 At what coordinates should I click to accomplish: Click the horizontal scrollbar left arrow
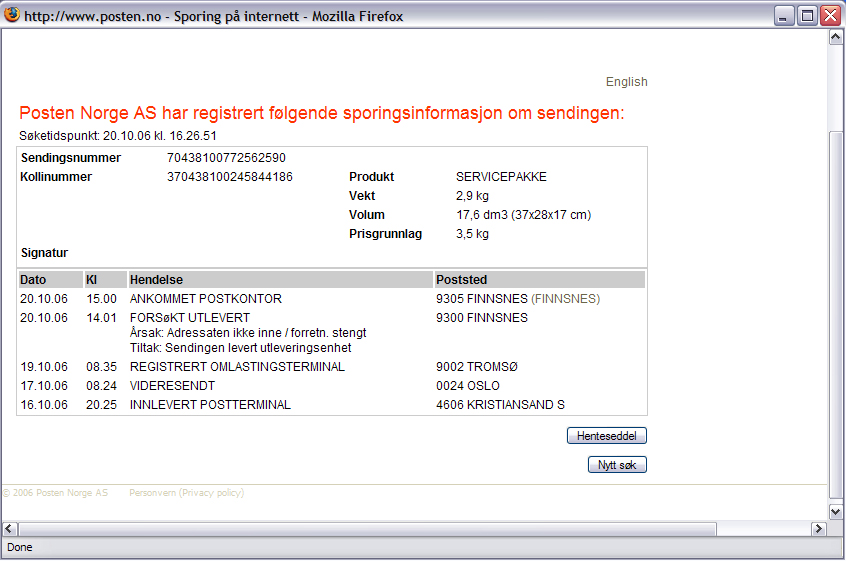(x=10, y=529)
